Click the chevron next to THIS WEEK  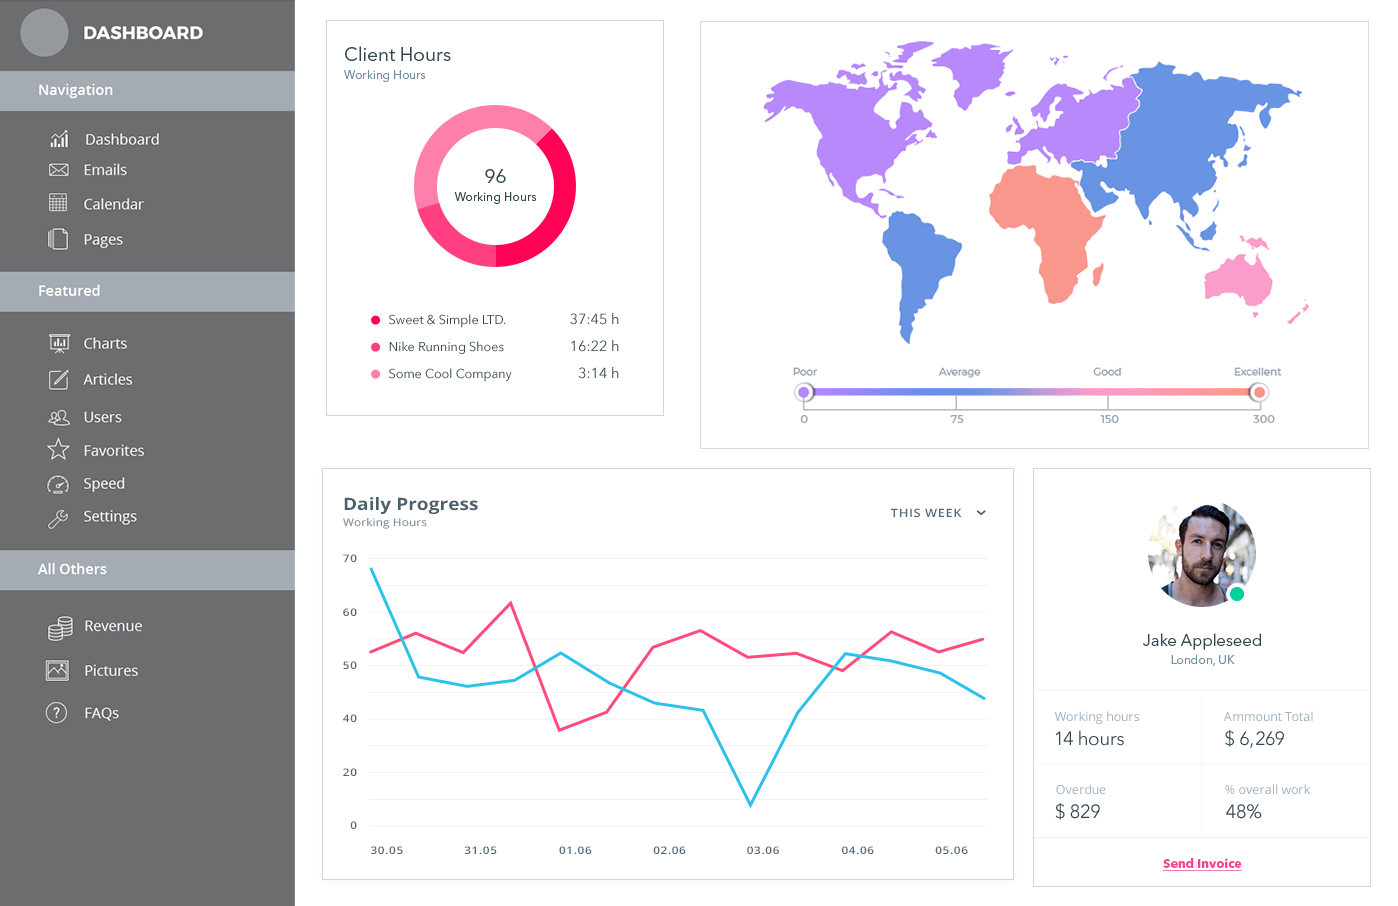[981, 513]
